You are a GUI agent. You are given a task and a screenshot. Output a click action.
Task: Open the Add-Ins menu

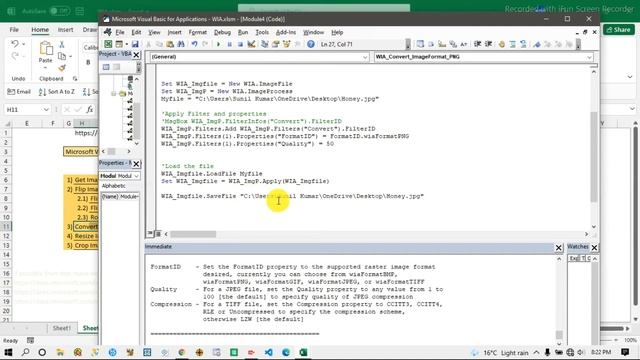(286, 32)
